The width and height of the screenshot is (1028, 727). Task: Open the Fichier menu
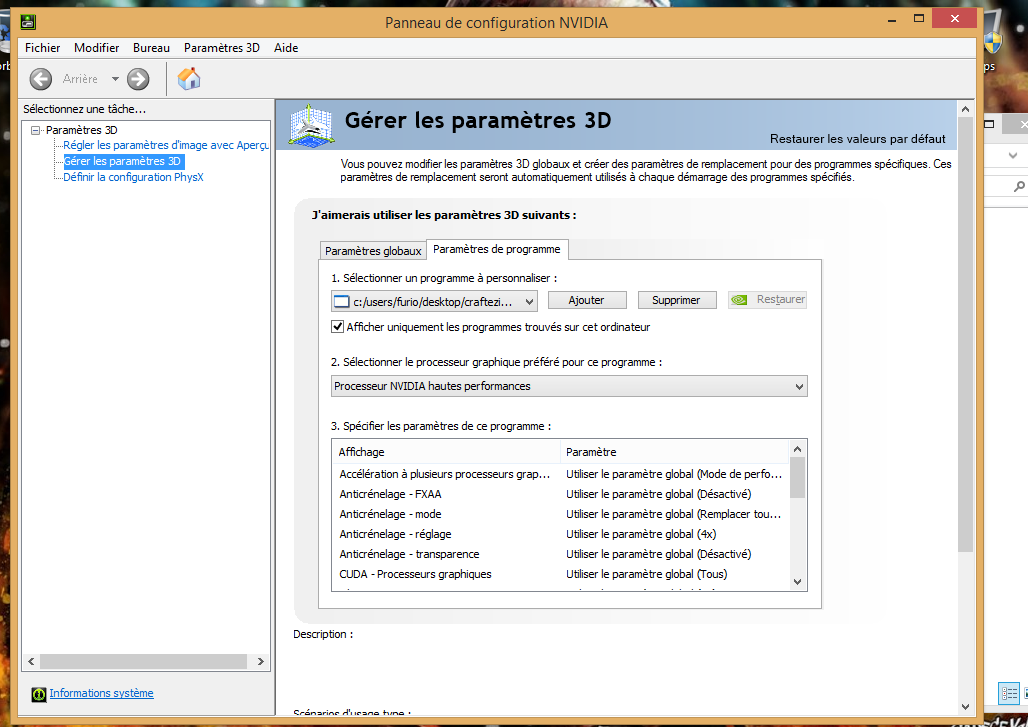pos(43,48)
